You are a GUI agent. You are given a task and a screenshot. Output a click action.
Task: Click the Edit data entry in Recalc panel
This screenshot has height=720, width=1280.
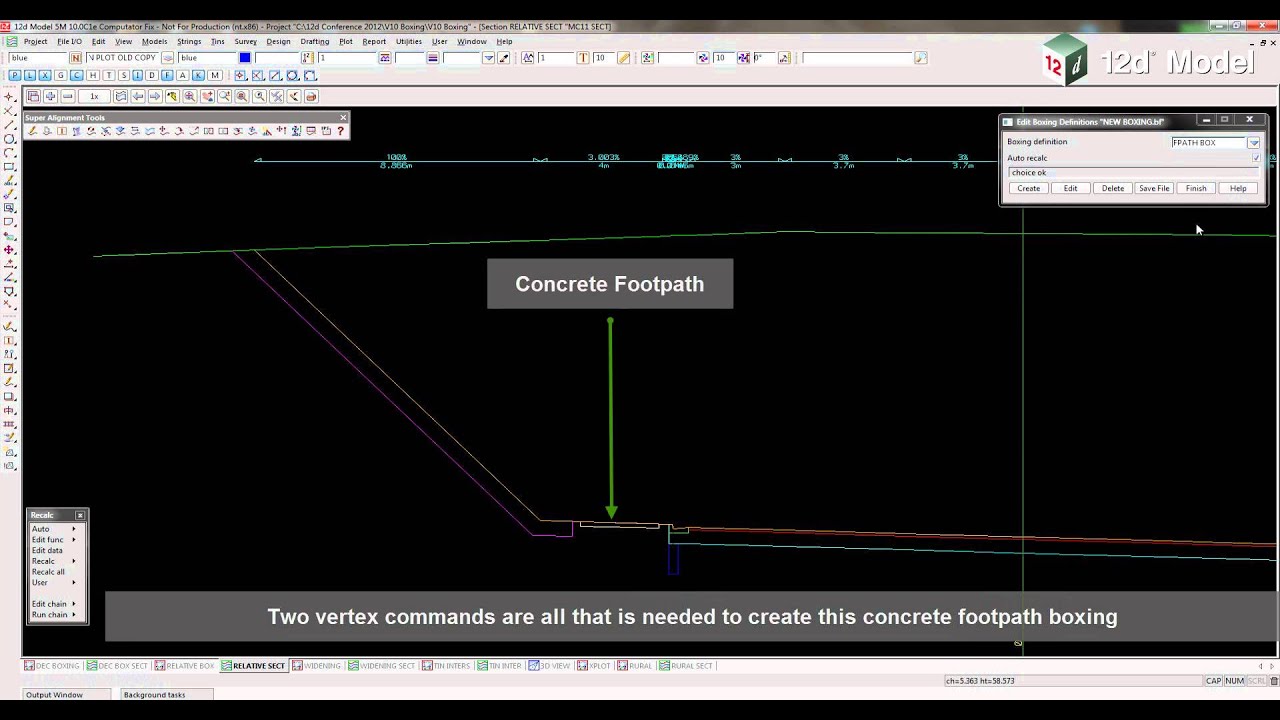coord(47,550)
